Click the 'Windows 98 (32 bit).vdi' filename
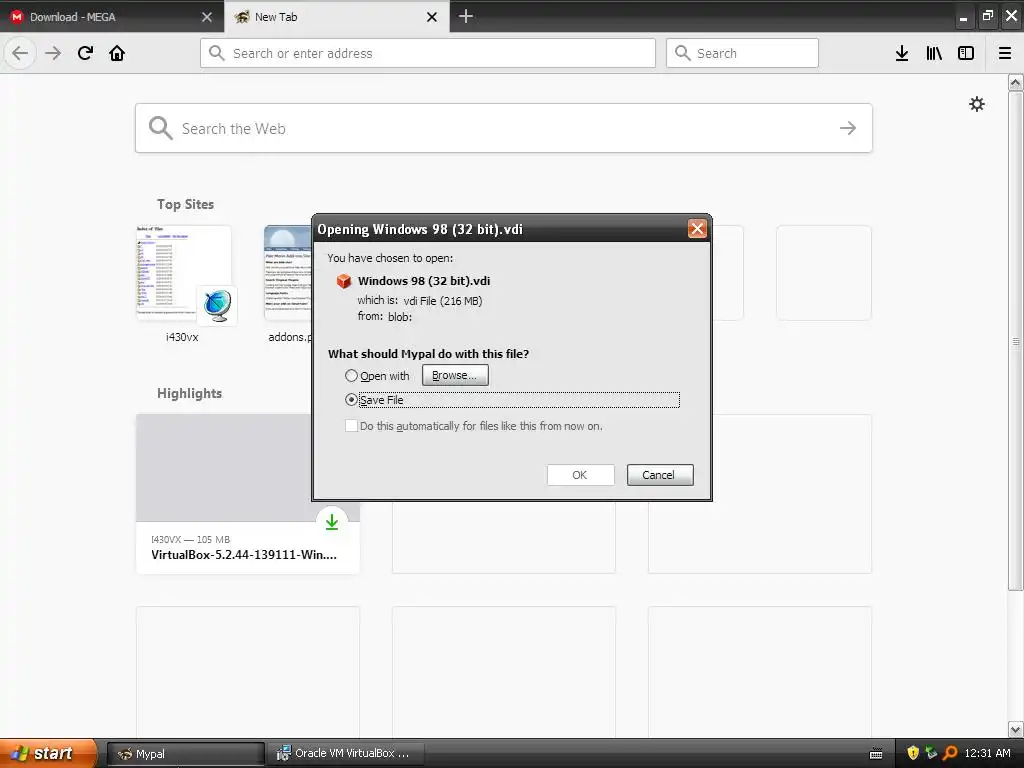1024x768 pixels. [424, 281]
